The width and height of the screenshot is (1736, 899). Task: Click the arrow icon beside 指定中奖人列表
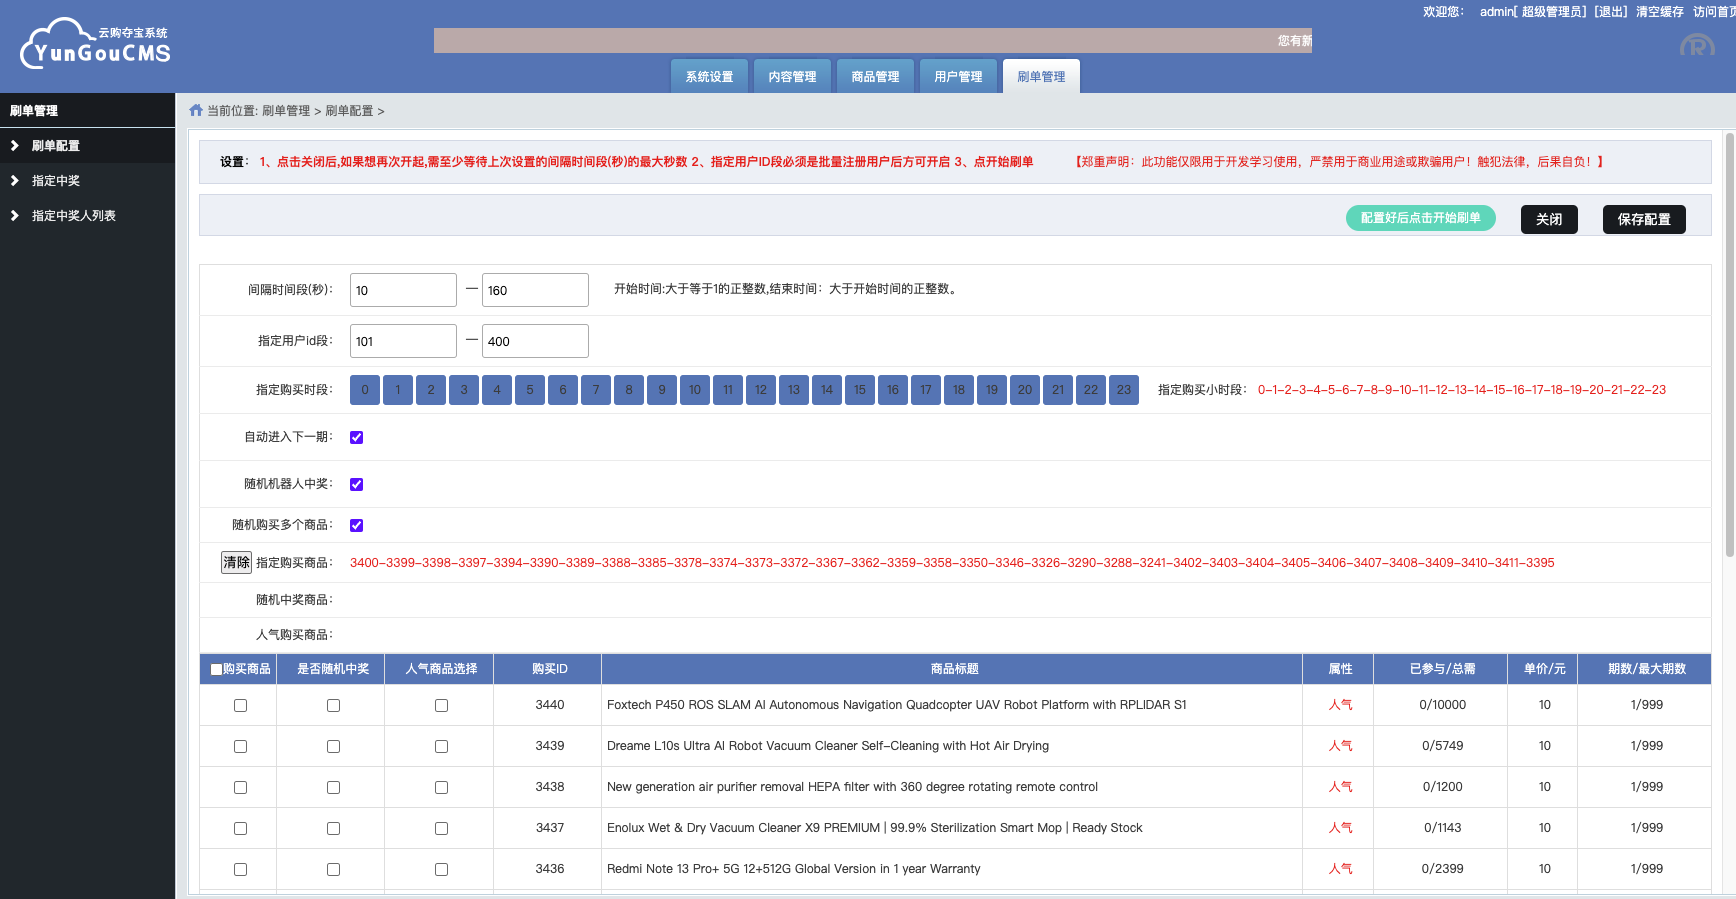coord(15,216)
